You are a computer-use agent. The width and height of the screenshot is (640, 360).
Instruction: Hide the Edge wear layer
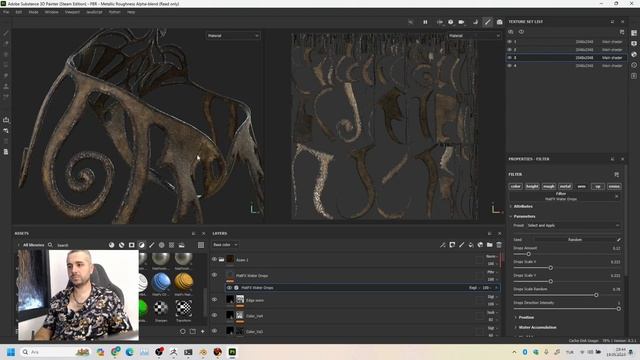[x=214, y=300]
